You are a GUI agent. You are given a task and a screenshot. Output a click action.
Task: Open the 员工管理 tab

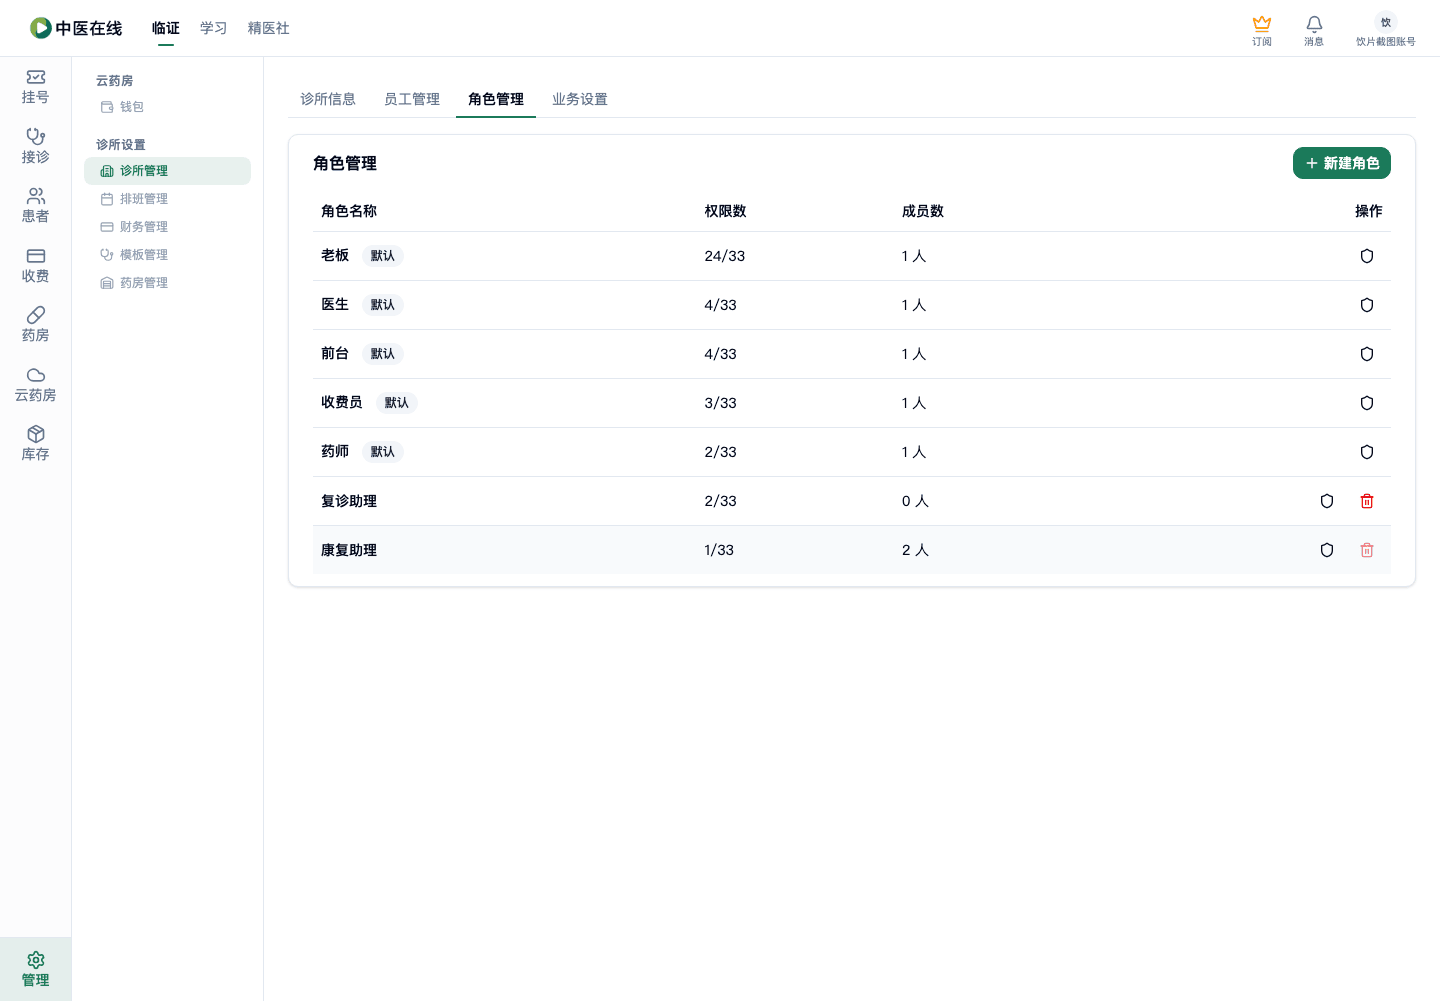pyautogui.click(x=412, y=99)
